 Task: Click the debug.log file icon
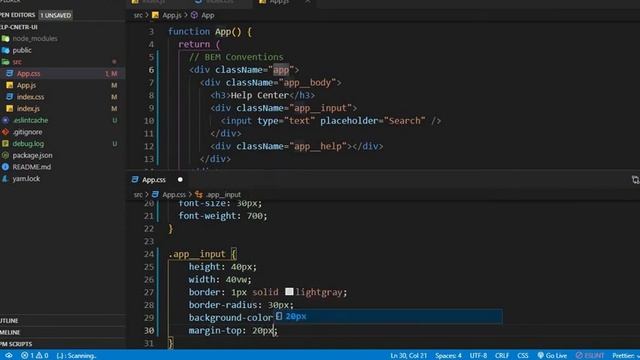click(x=5, y=144)
